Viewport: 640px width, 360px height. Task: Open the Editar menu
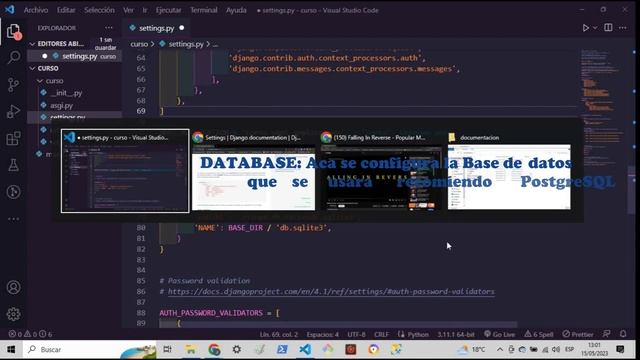tap(66, 10)
